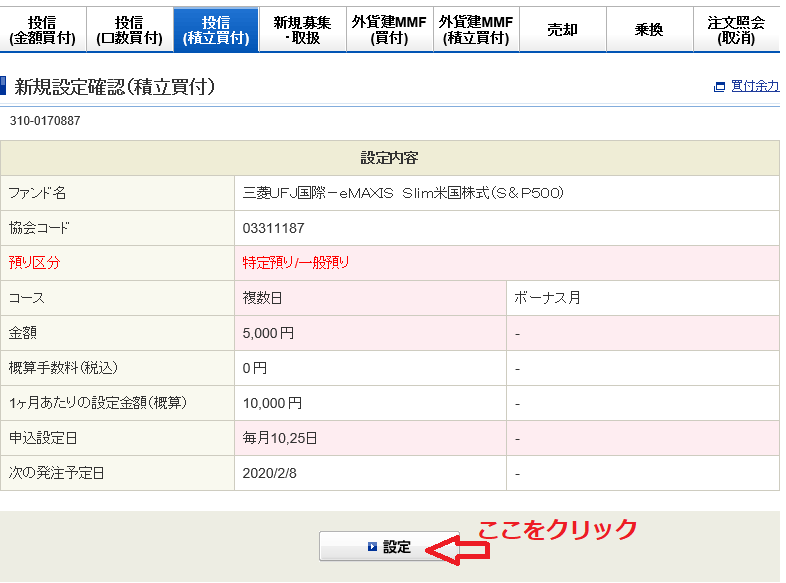Open the 外貨建MMF(積立買付) tab

[x=476, y=30]
